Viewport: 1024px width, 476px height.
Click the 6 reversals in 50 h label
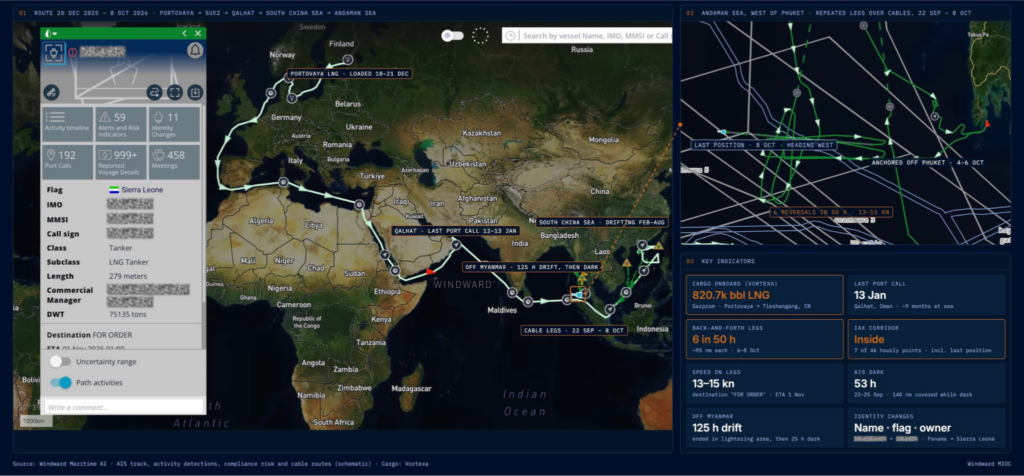tap(831, 212)
